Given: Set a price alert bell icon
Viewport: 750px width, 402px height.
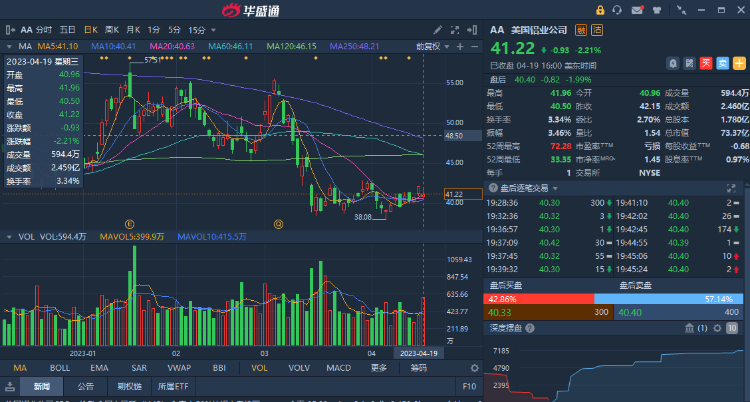Looking at the screenshot, I should pyautogui.click(x=673, y=63).
